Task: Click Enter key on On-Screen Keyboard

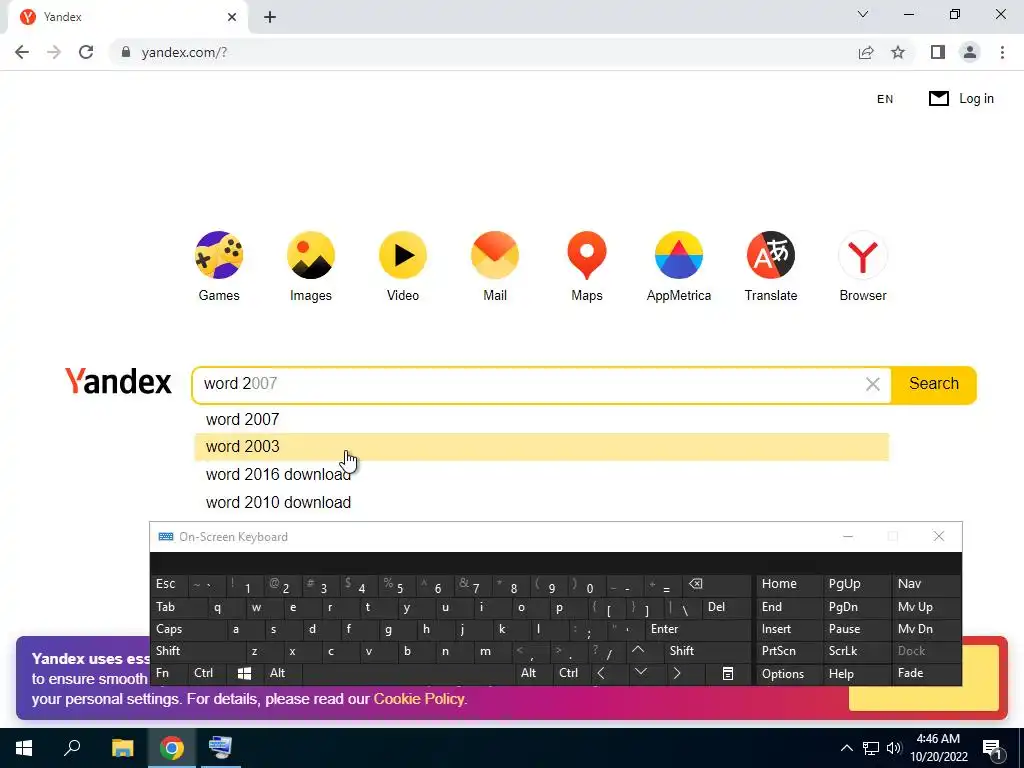Action: pyautogui.click(x=698, y=630)
